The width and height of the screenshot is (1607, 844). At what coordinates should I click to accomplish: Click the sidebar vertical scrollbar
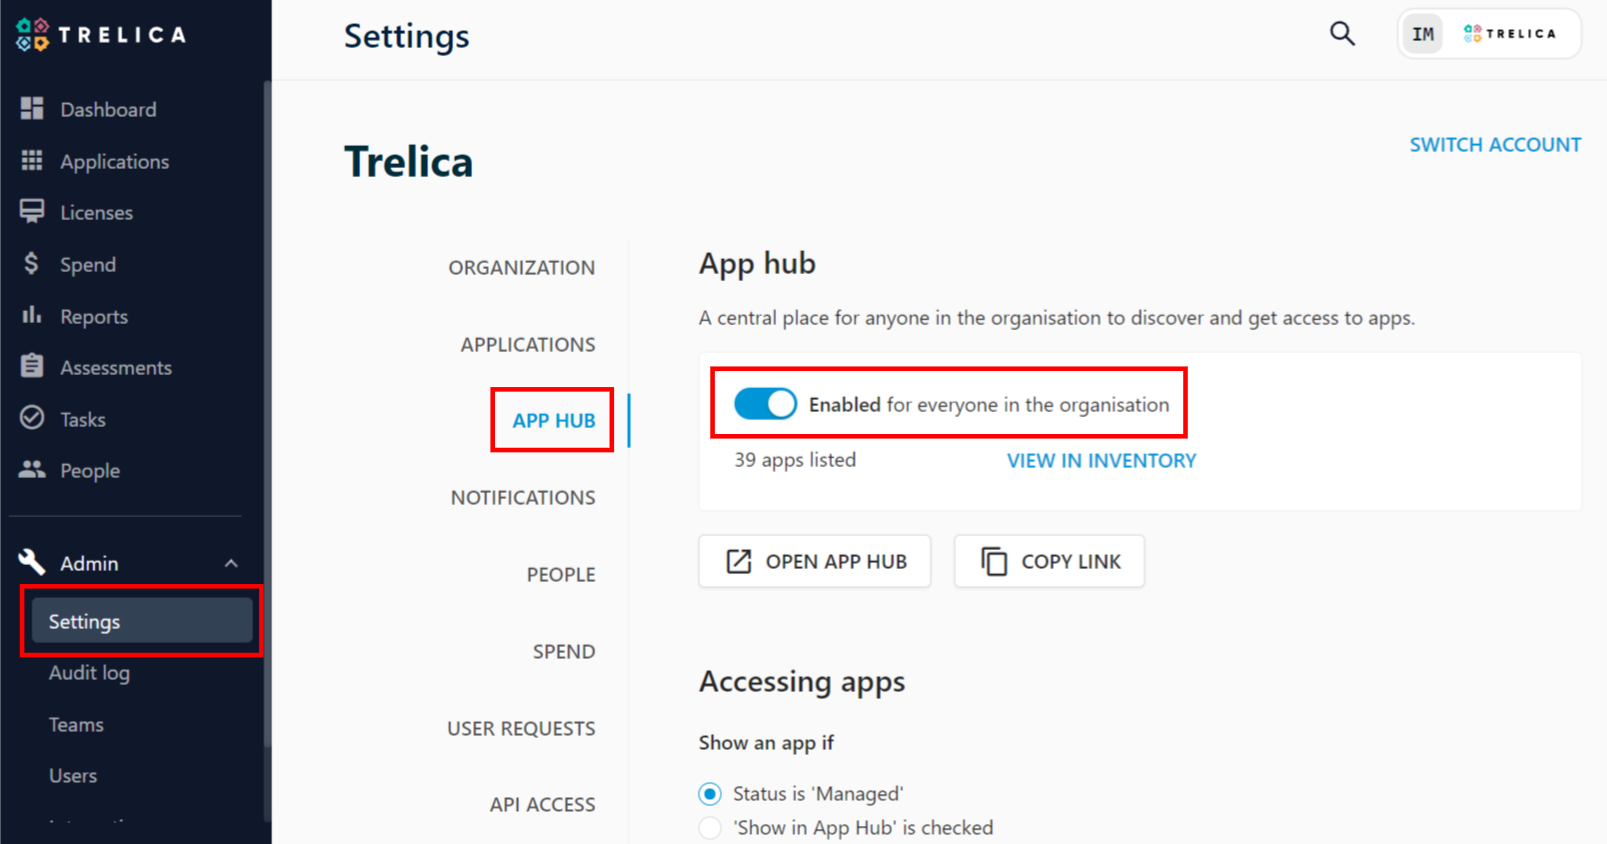point(267,414)
